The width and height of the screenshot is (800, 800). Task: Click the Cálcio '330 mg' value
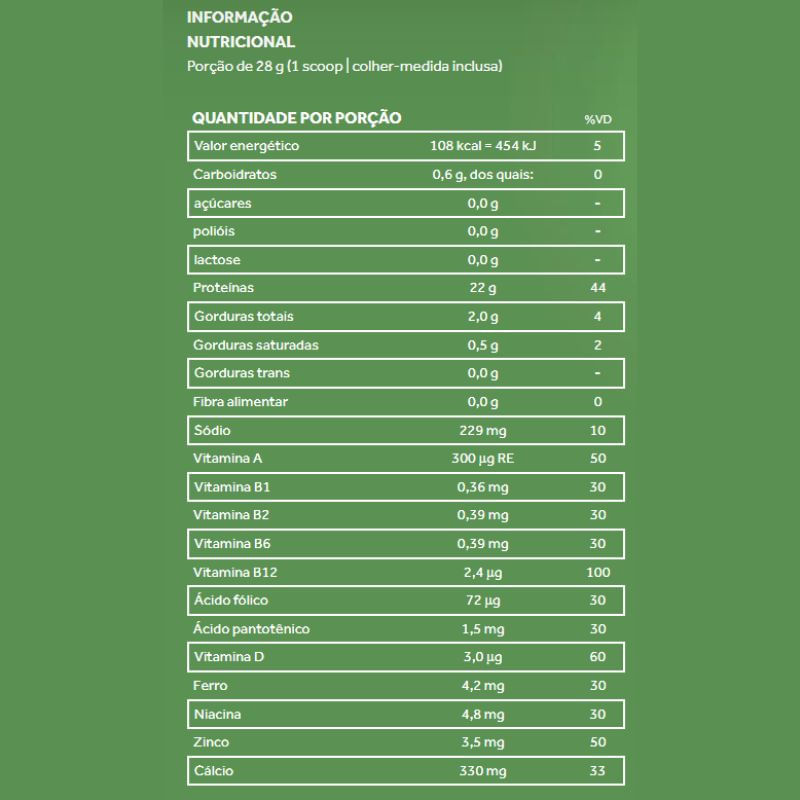(483, 772)
